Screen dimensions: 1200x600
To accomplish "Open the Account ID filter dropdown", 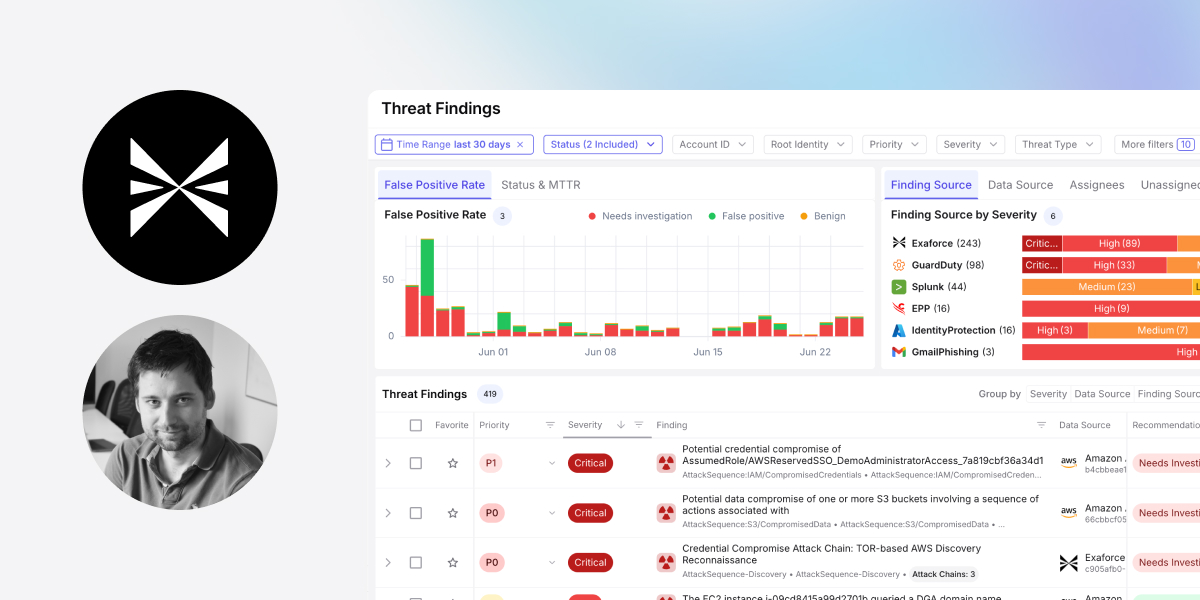I will pyautogui.click(x=712, y=145).
